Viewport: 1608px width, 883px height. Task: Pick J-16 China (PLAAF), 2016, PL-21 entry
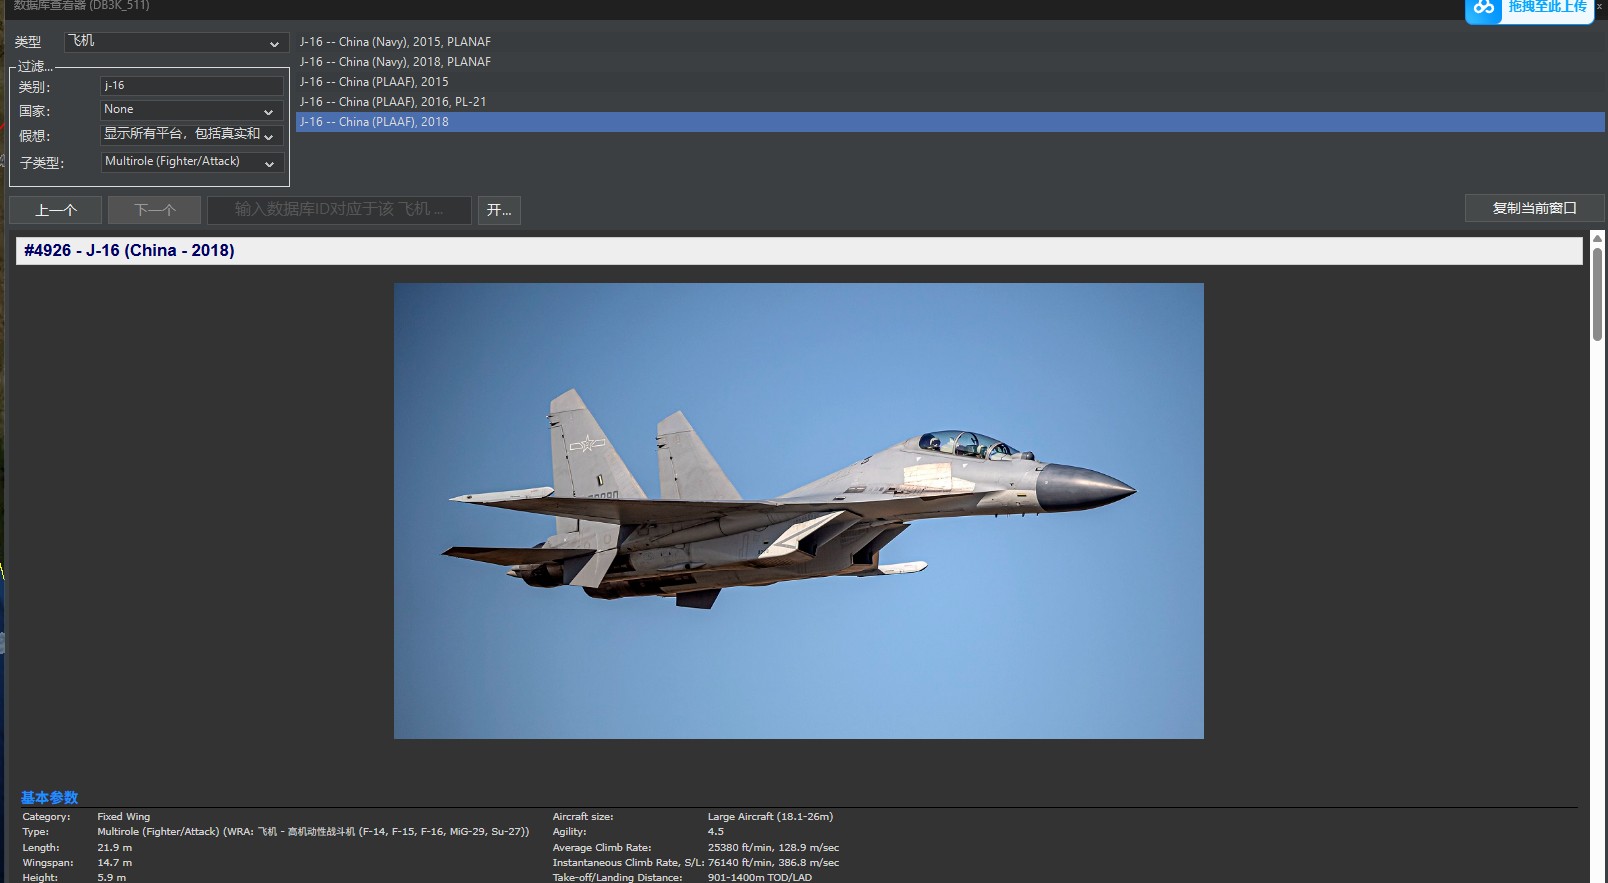pos(393,102)
